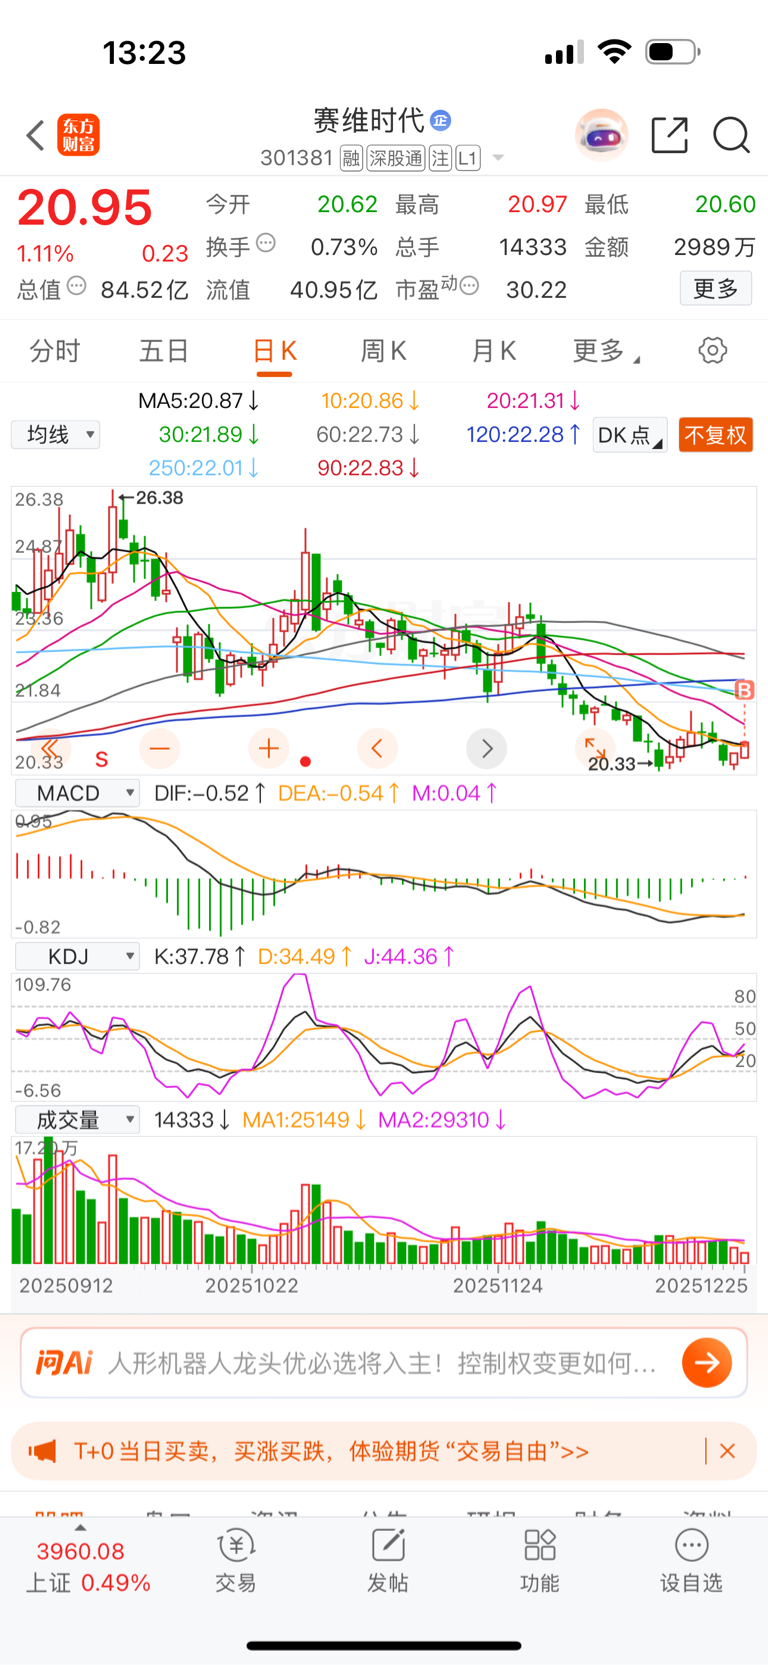Zoom in chart with plus icon
This screenshot has width=768, height=1665.
tap(268, 748)
